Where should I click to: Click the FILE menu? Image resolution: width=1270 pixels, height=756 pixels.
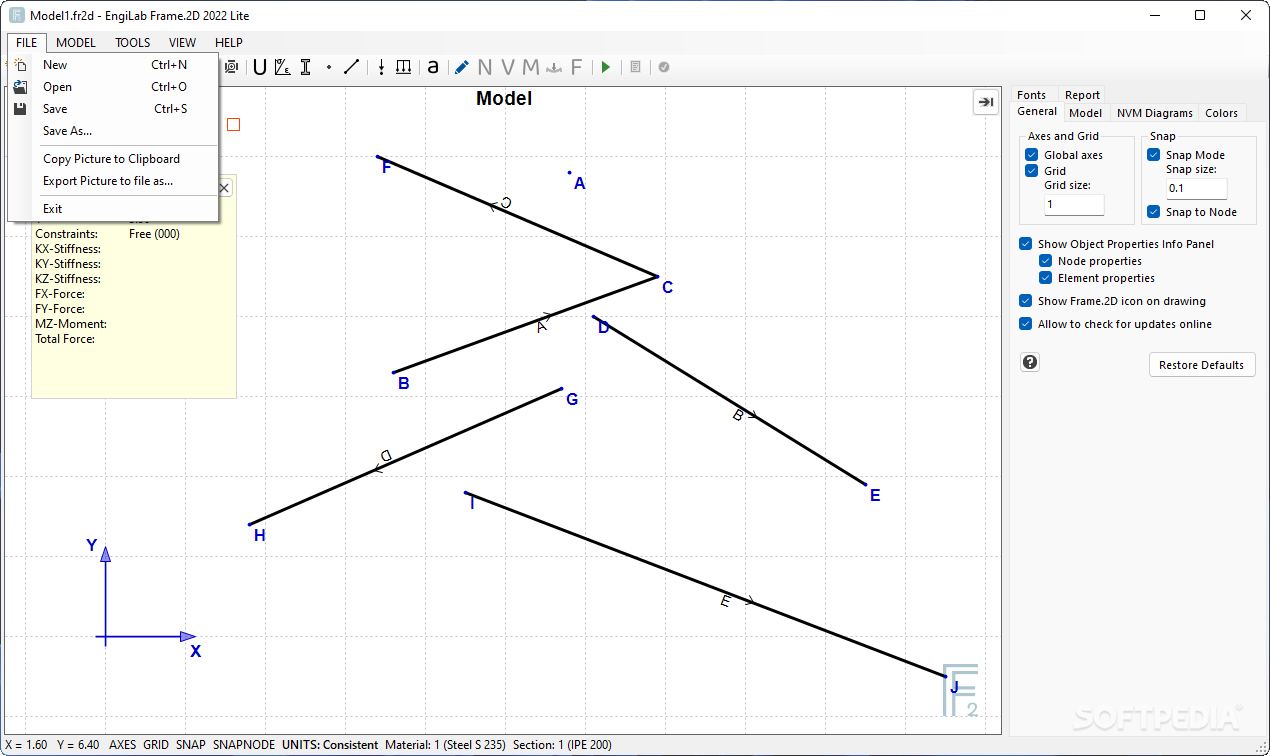27,43
